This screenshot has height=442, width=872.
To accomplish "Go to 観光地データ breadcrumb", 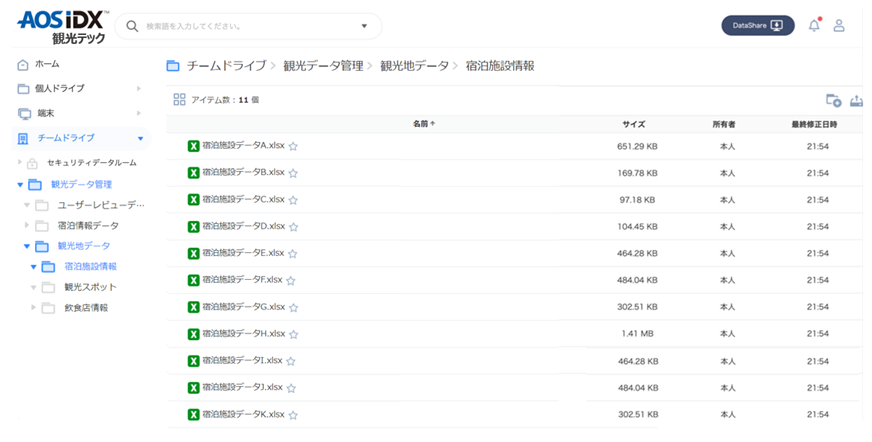I will click(414, 66).
